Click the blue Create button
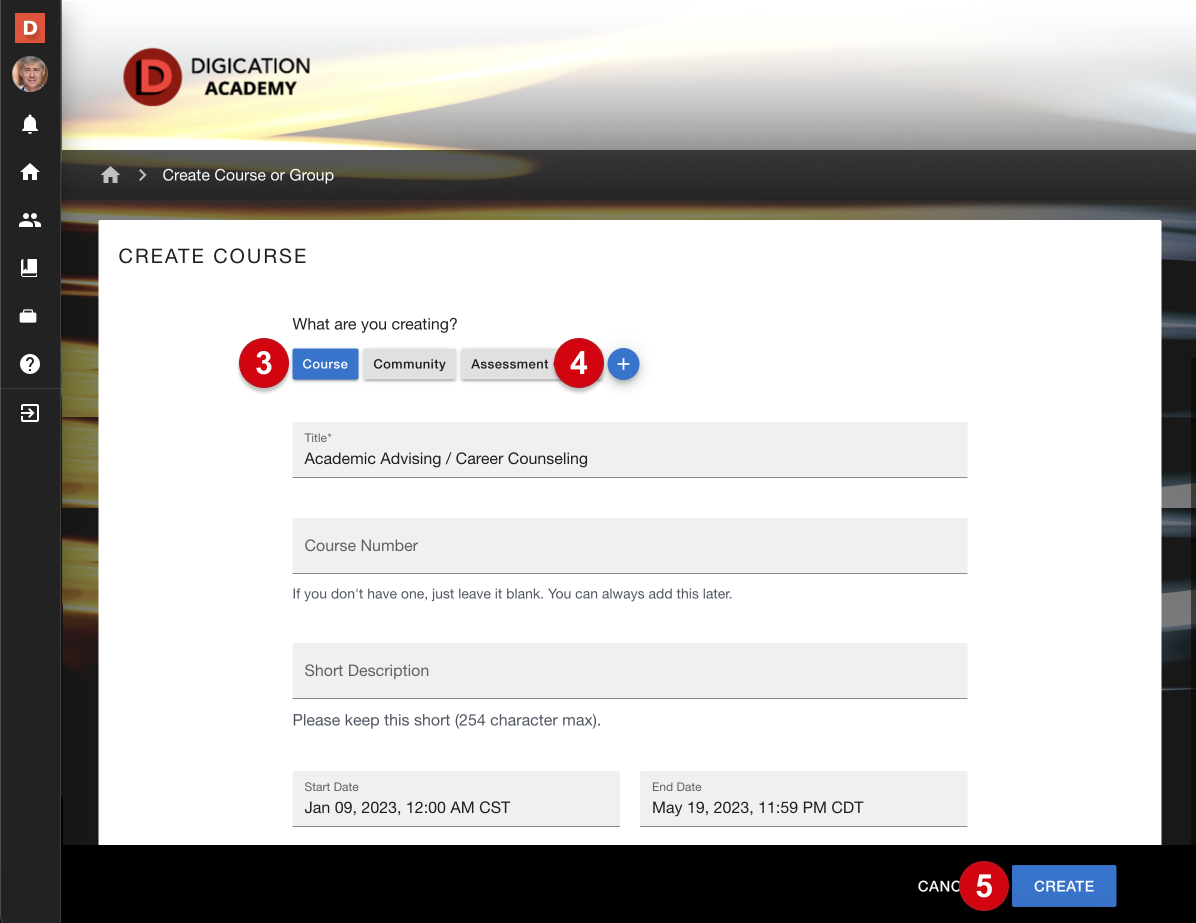This screenshot has width=1196, height=923. point(1063,886)
